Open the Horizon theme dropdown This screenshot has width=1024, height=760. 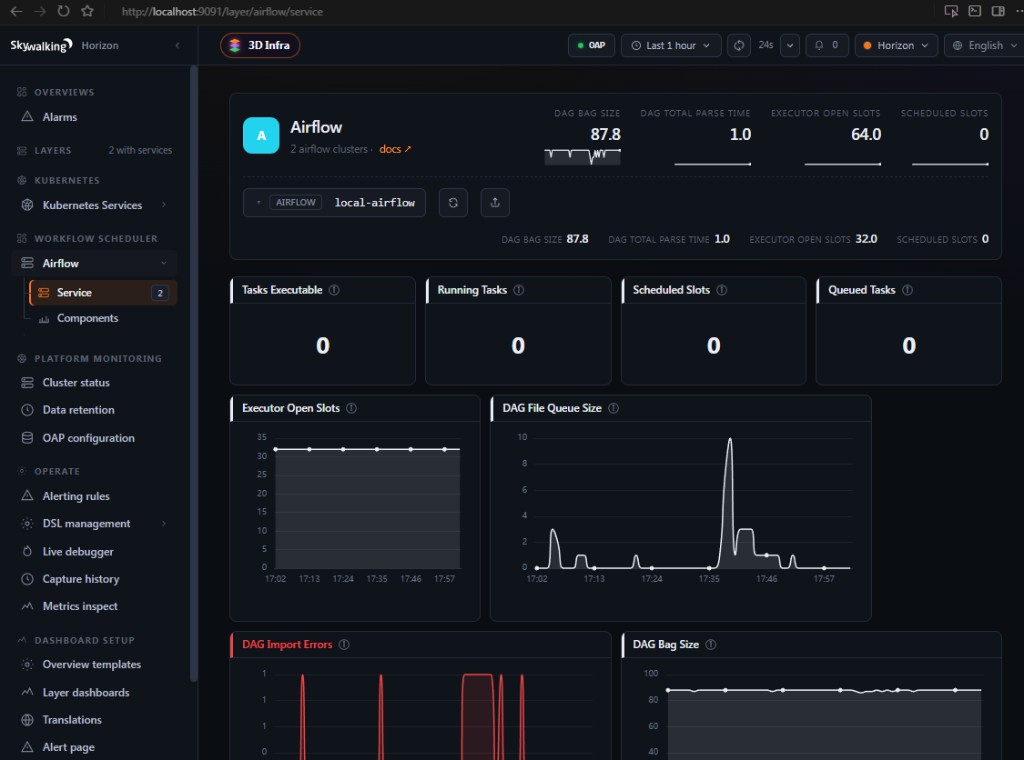pos(896,45)
